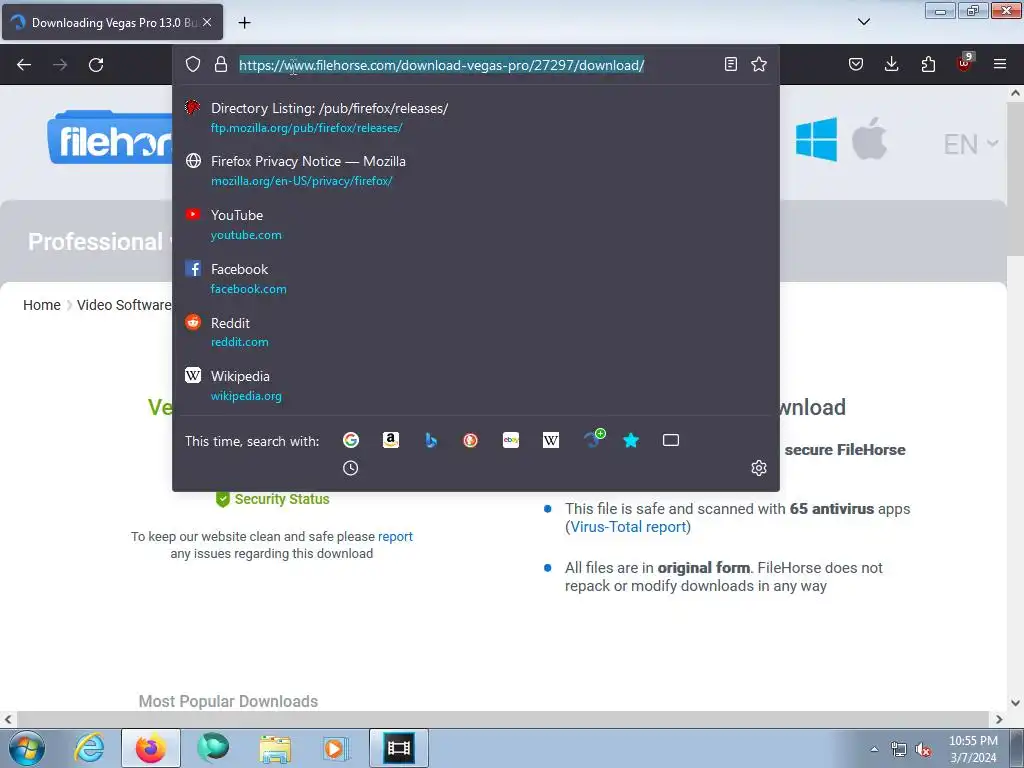
Task: Search with DuckDuckGo one-off icon
Action: pyautogui.click(x=470, y=440)
